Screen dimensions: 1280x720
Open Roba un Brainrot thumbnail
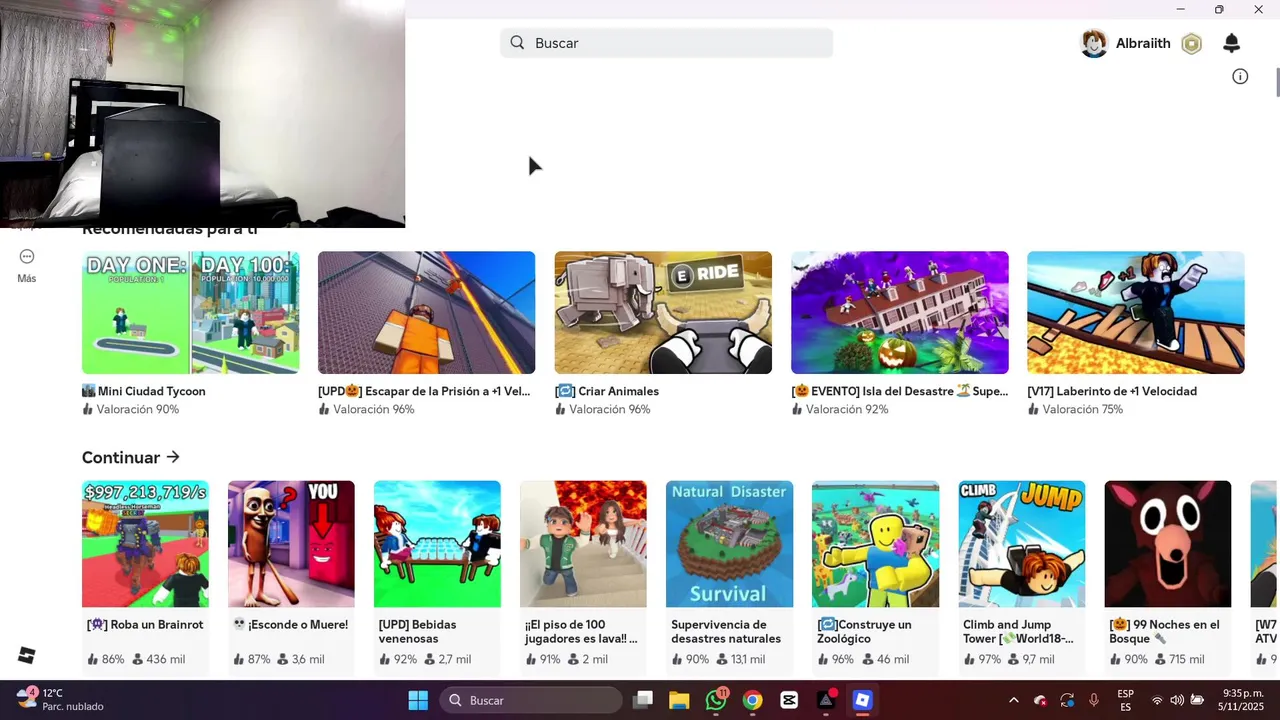tap(145, 544)
